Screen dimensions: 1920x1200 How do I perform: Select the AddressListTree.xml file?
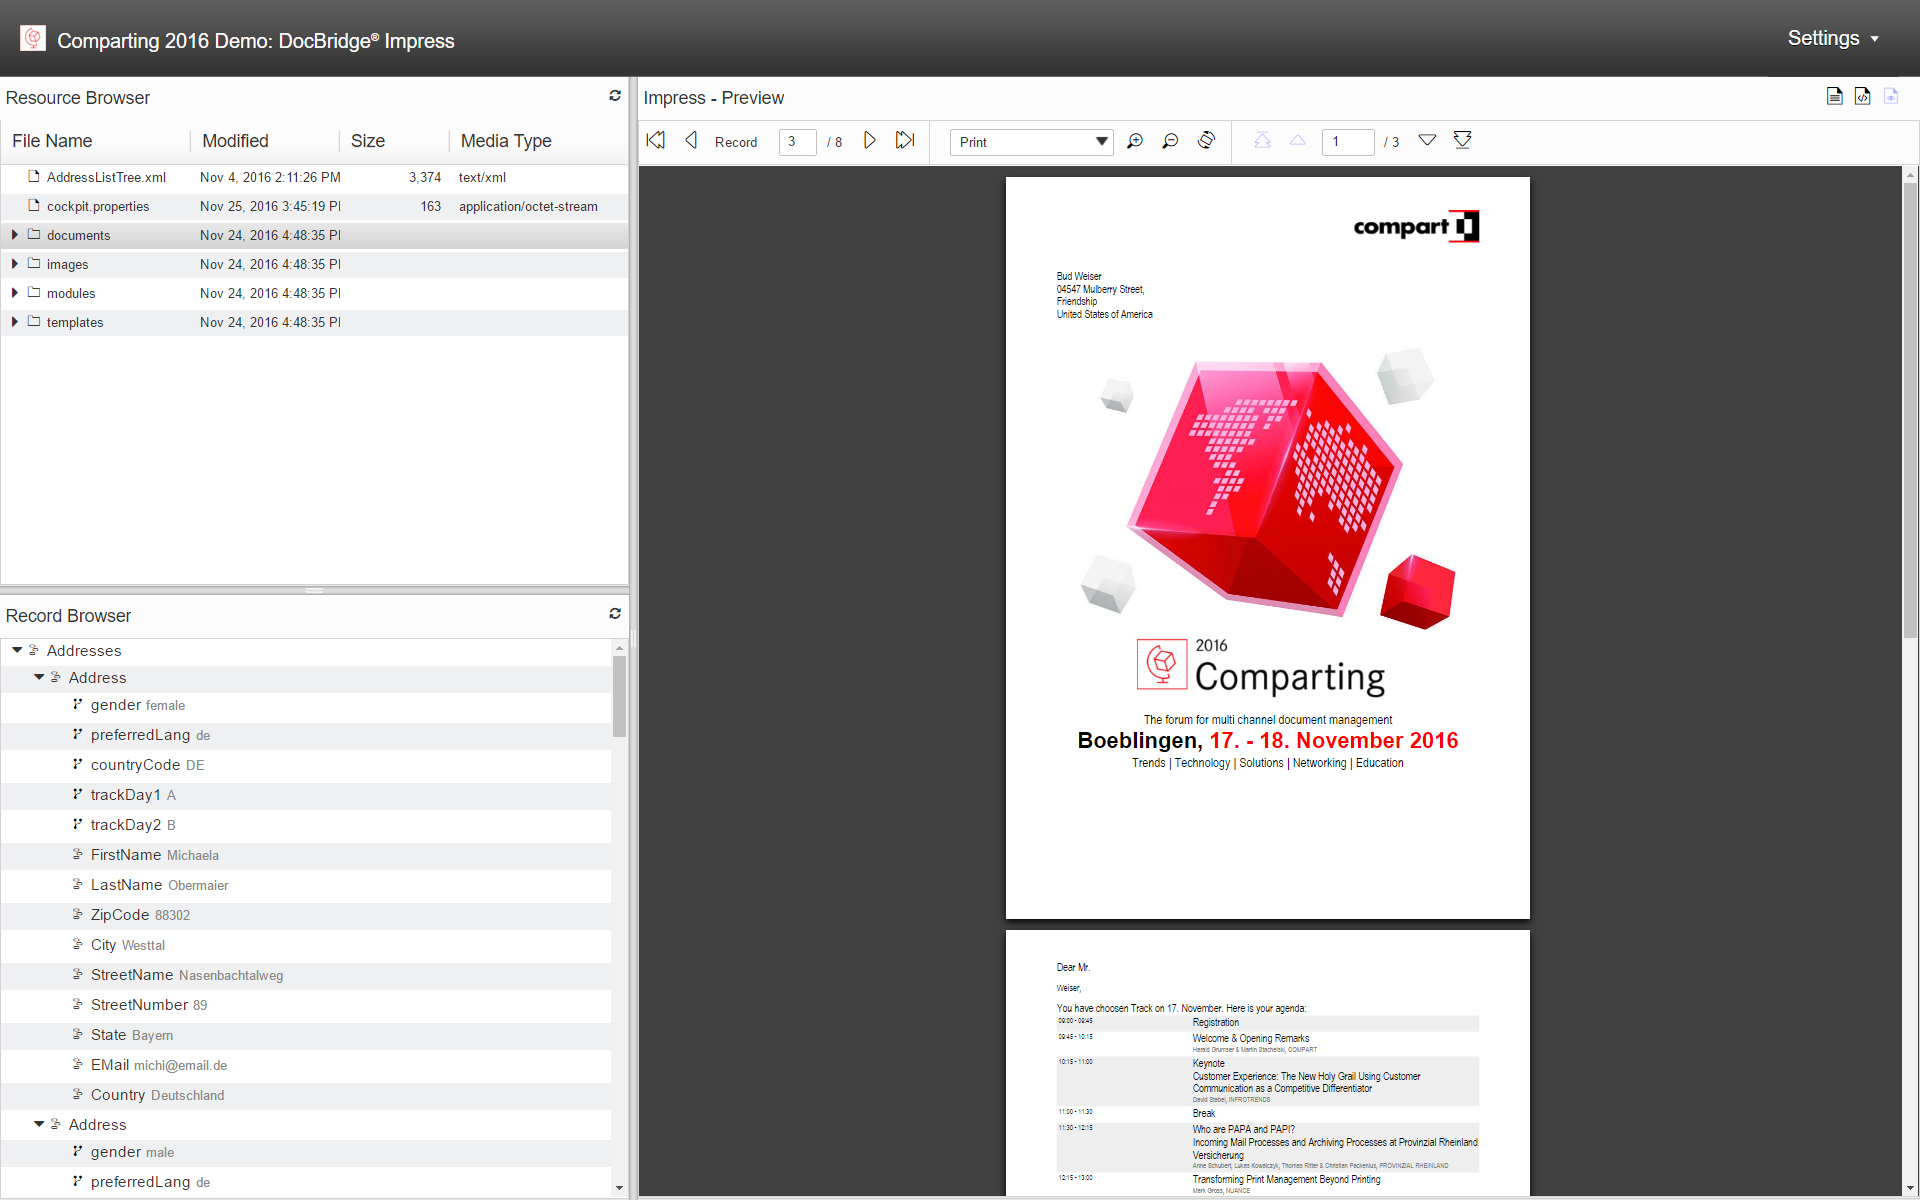(108, 177)
